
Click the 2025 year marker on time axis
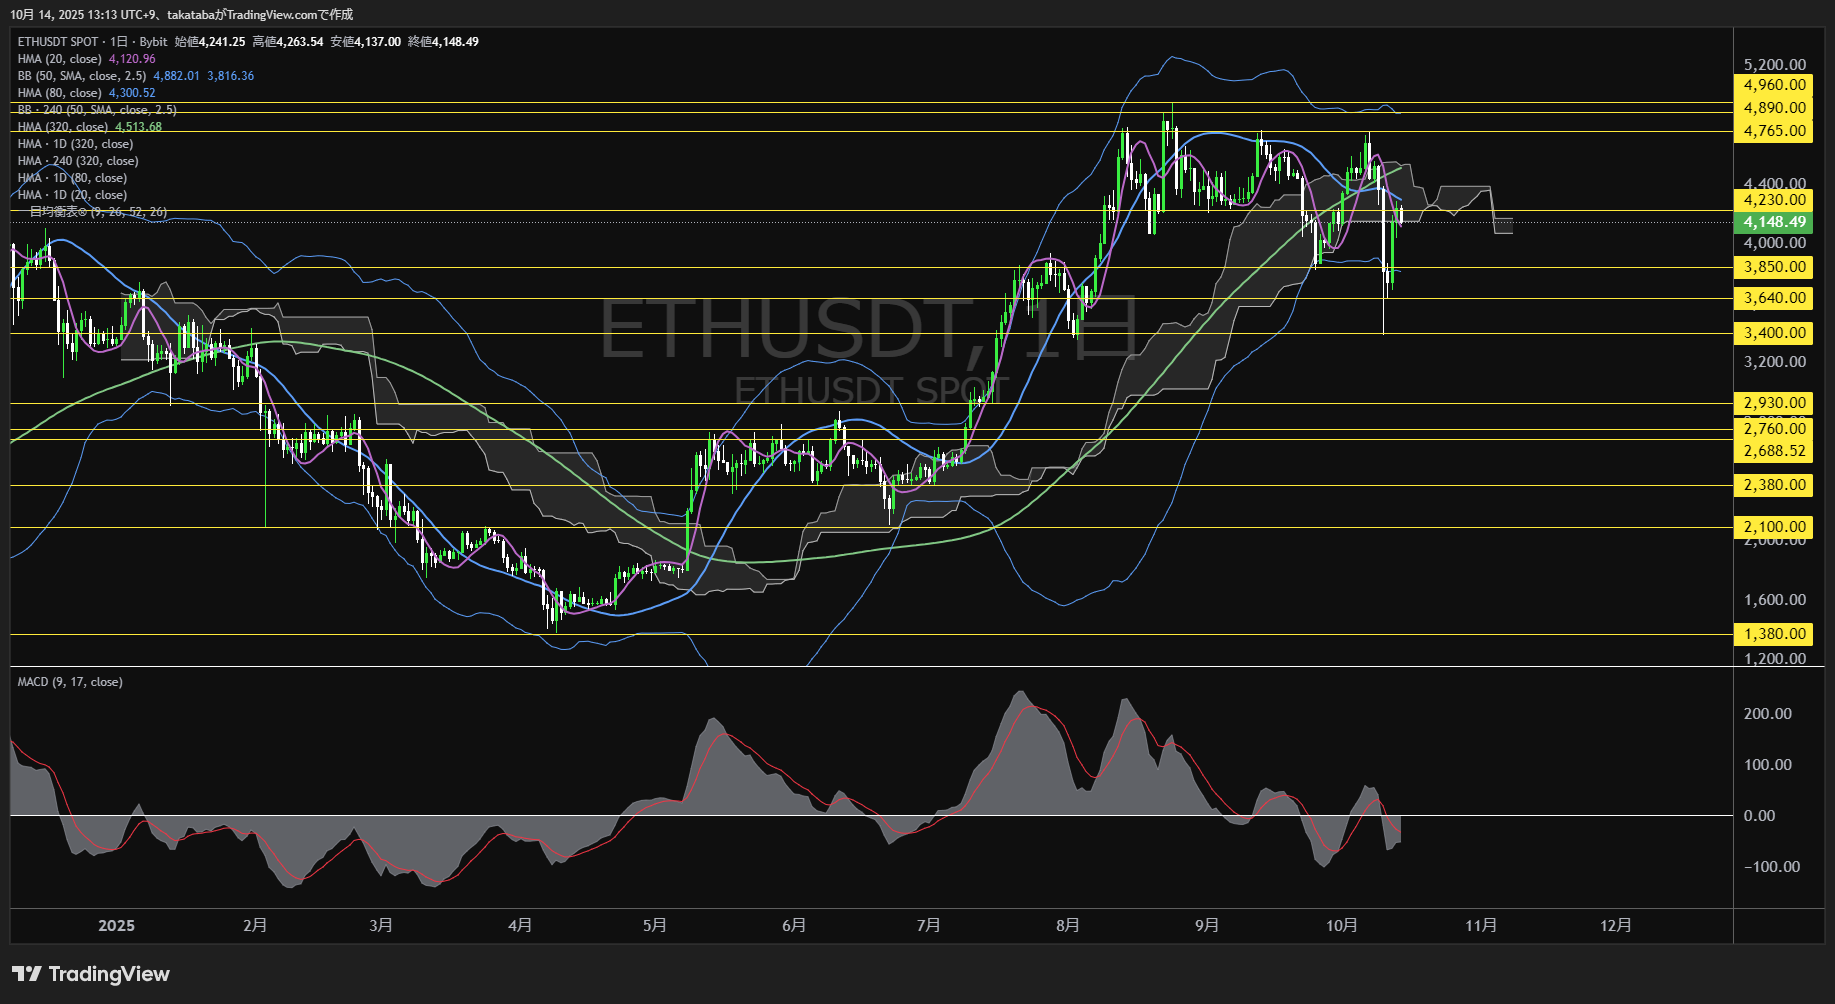[116, 926]
